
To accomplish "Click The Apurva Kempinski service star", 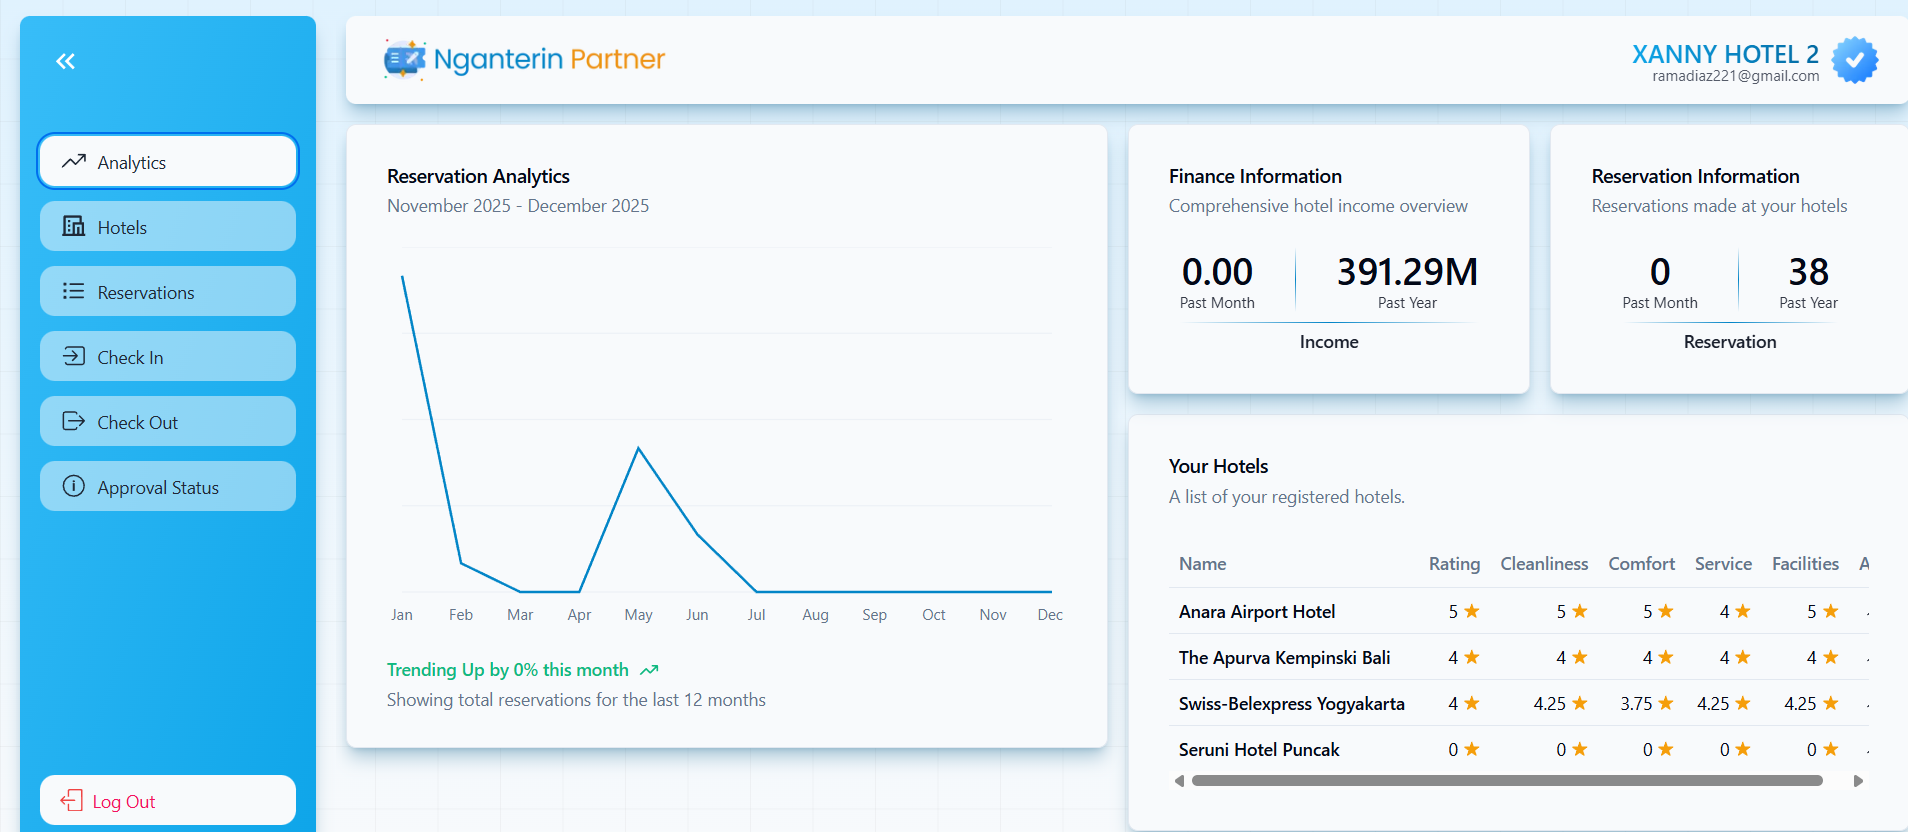I will [x=1743, y=657].
